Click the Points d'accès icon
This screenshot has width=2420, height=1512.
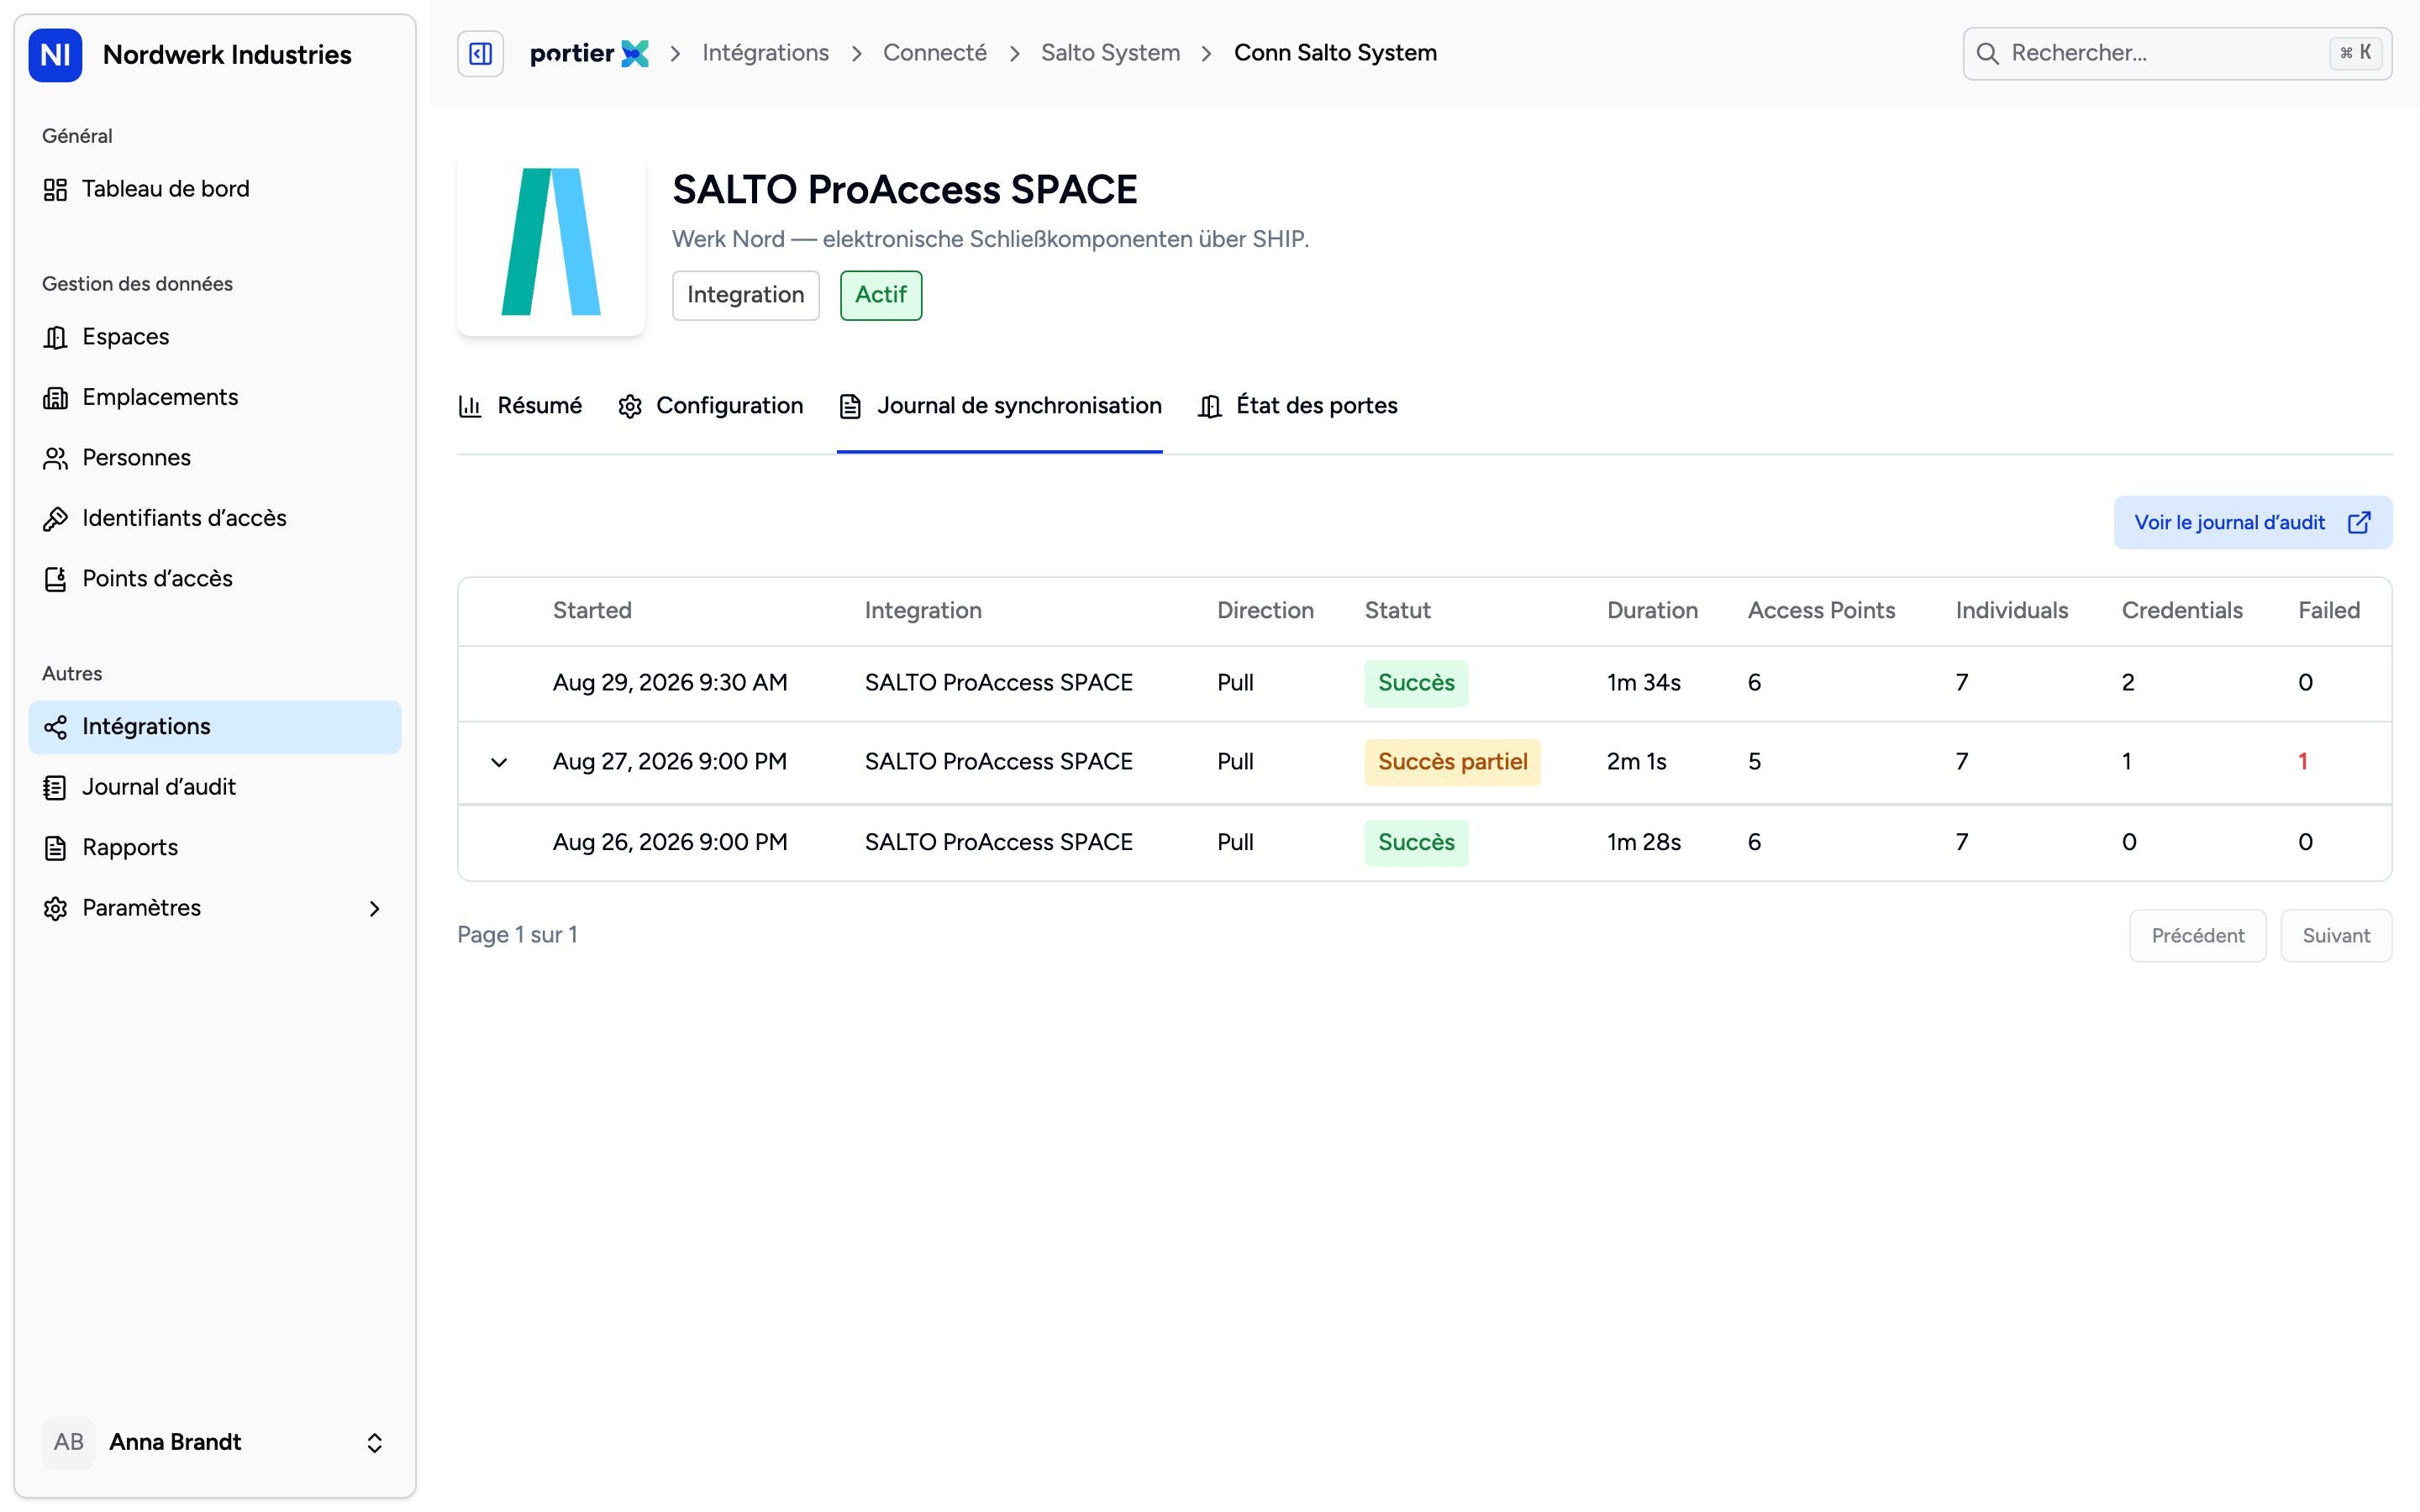[55, 579]
